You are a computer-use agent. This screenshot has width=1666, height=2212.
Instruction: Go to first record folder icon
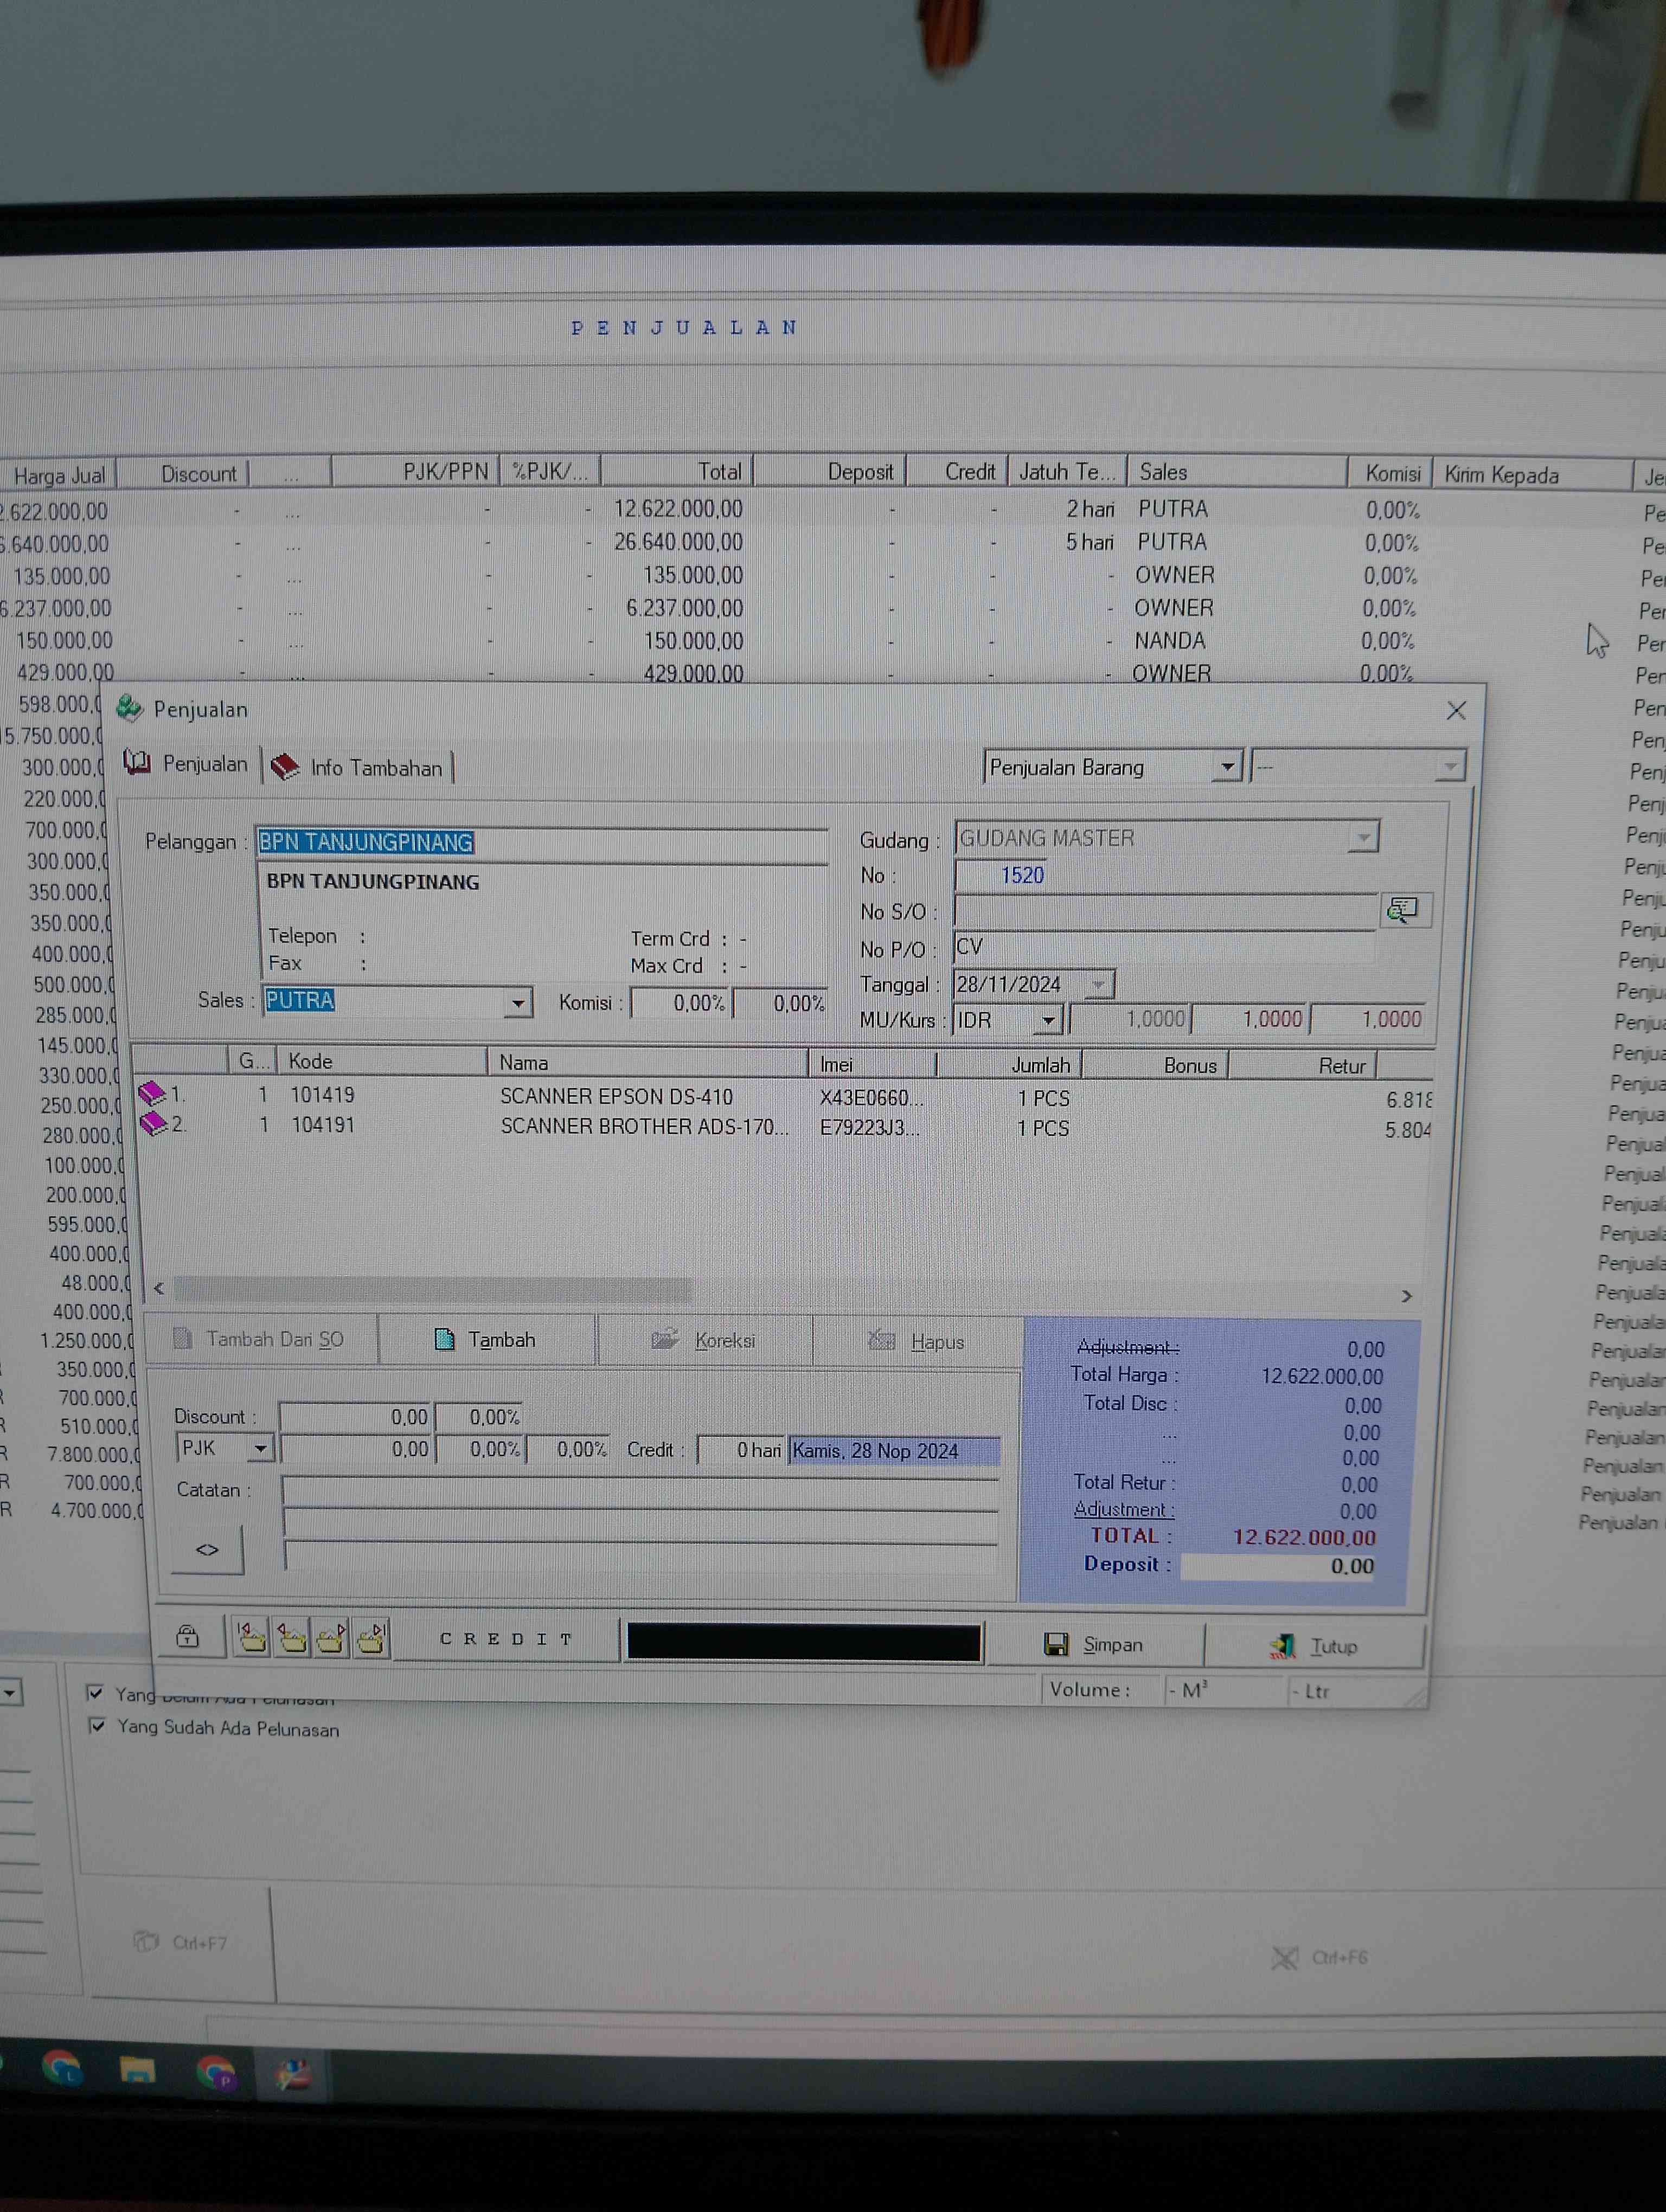(252, 1638)
